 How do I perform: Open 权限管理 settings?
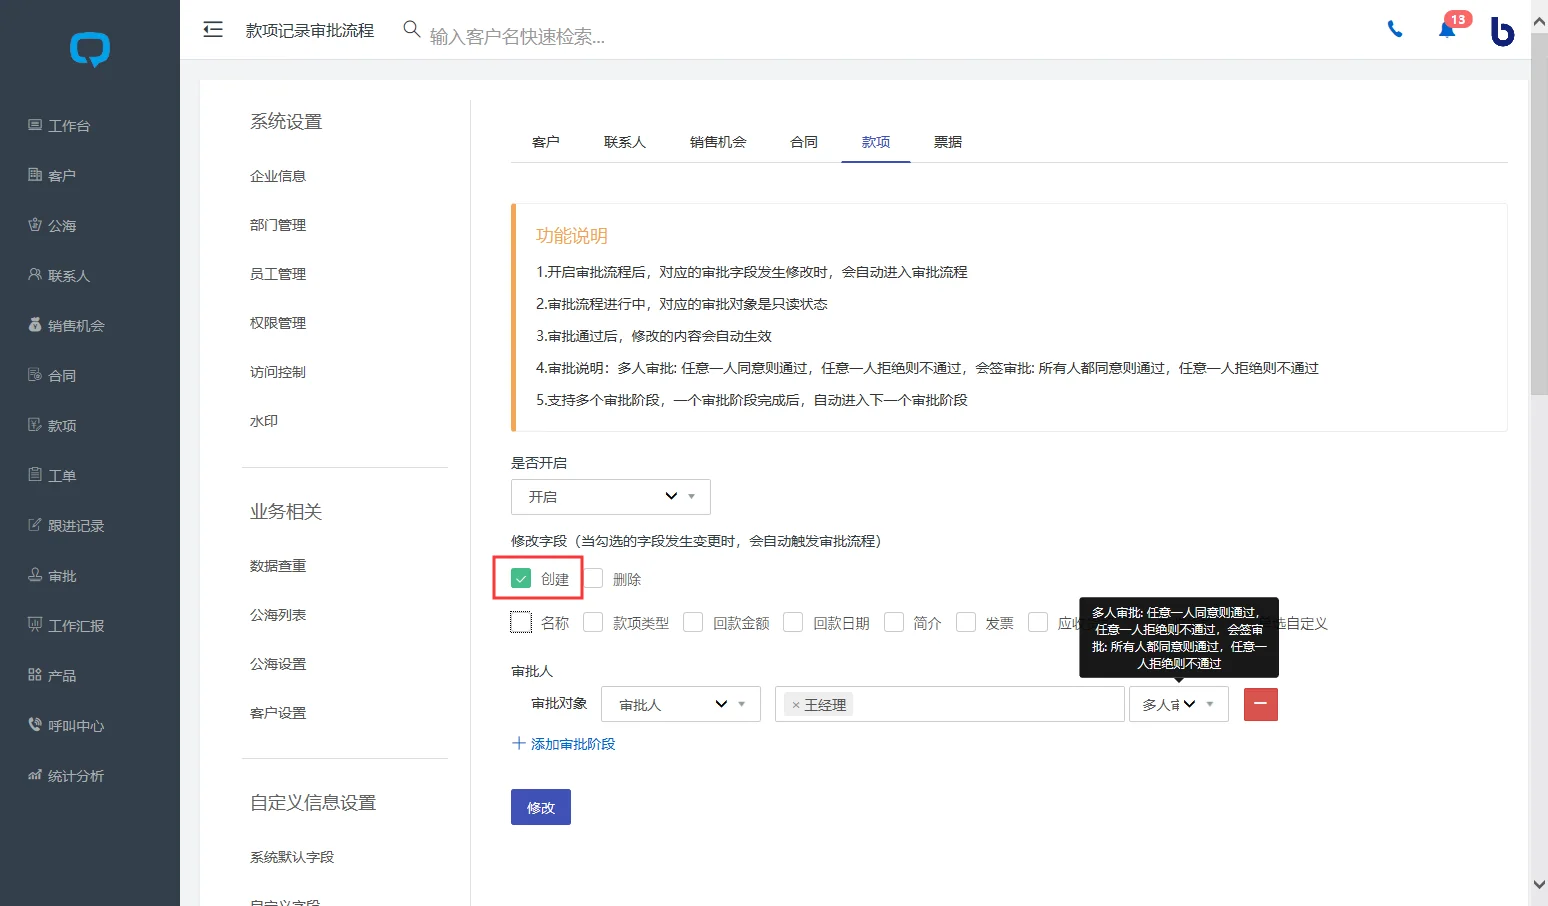point(278,323)
